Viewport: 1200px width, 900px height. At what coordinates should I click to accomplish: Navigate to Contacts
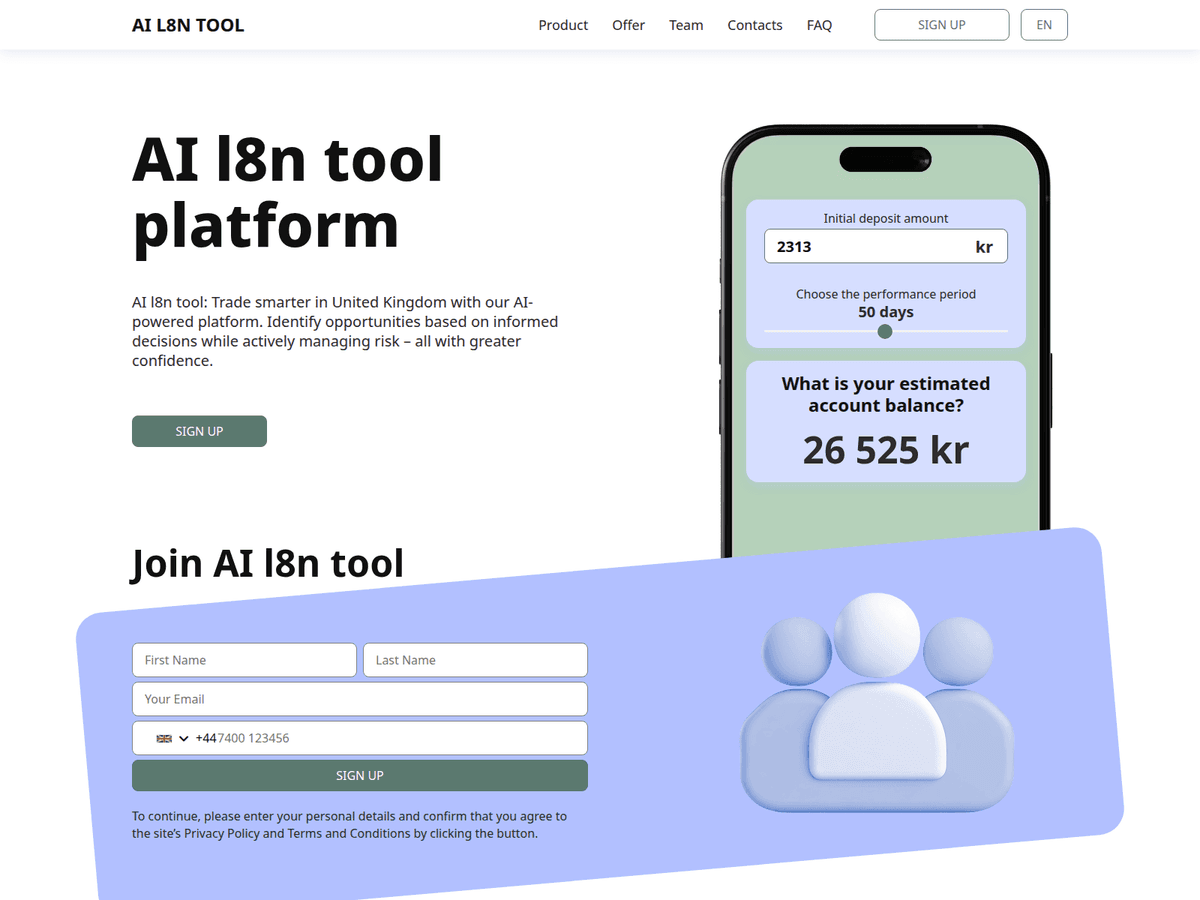coord(755,25)
